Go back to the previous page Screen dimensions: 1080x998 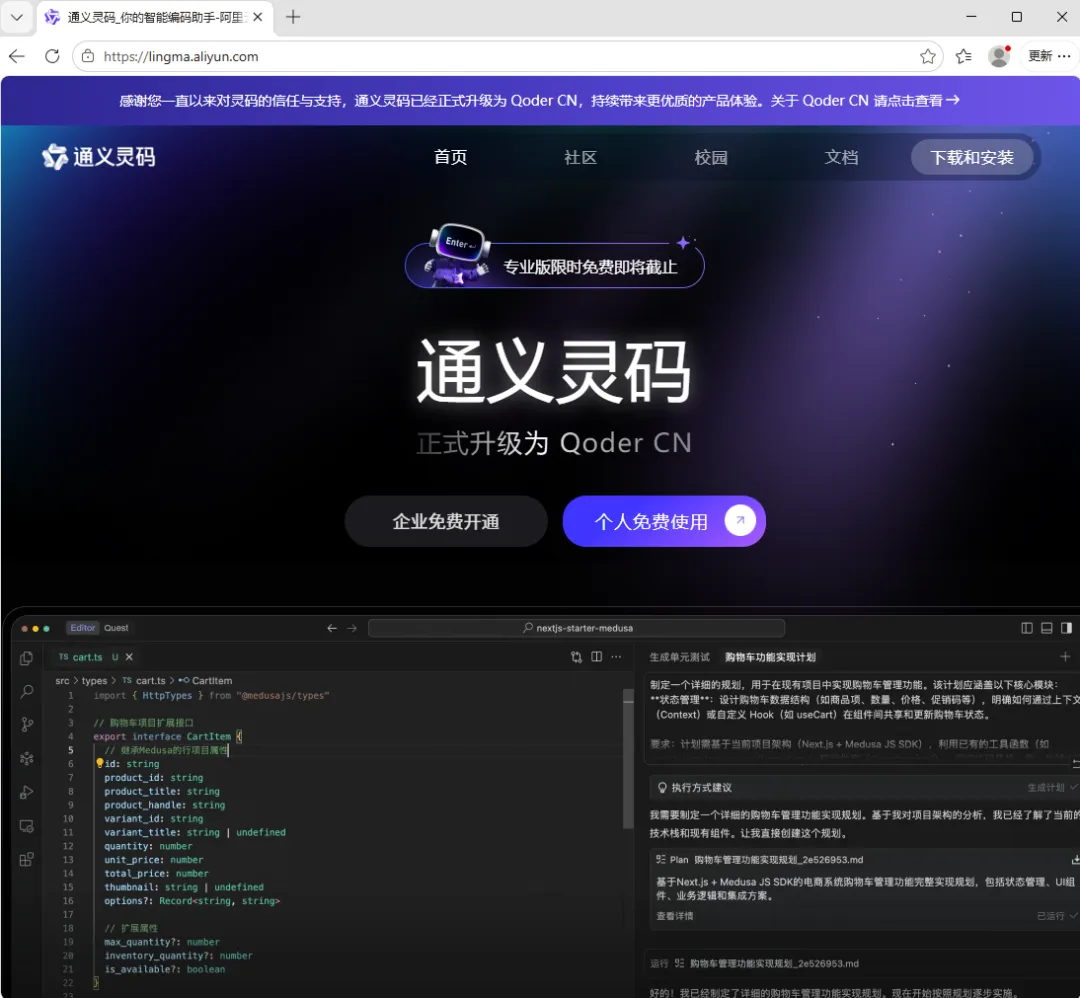click(17, 56)
